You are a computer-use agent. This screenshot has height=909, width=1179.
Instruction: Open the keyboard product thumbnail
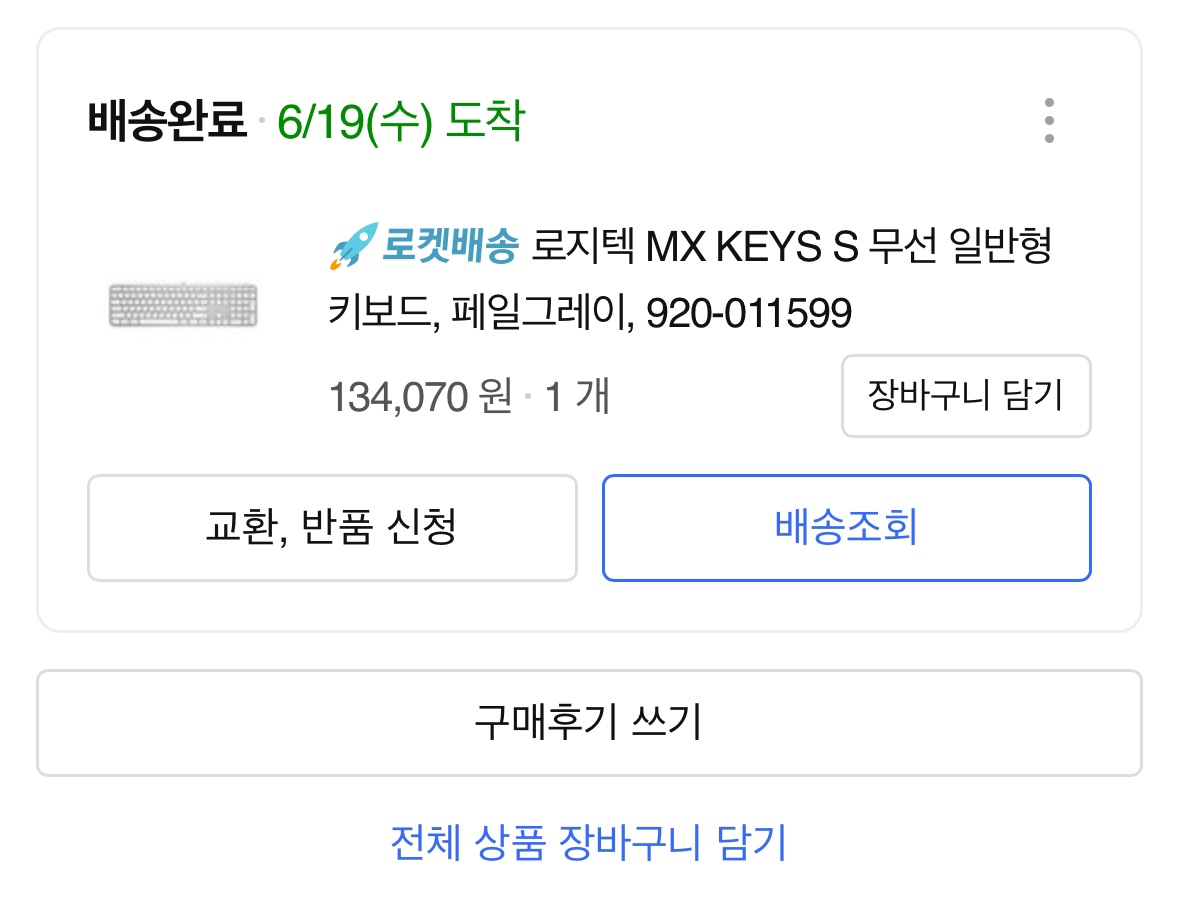183,304
